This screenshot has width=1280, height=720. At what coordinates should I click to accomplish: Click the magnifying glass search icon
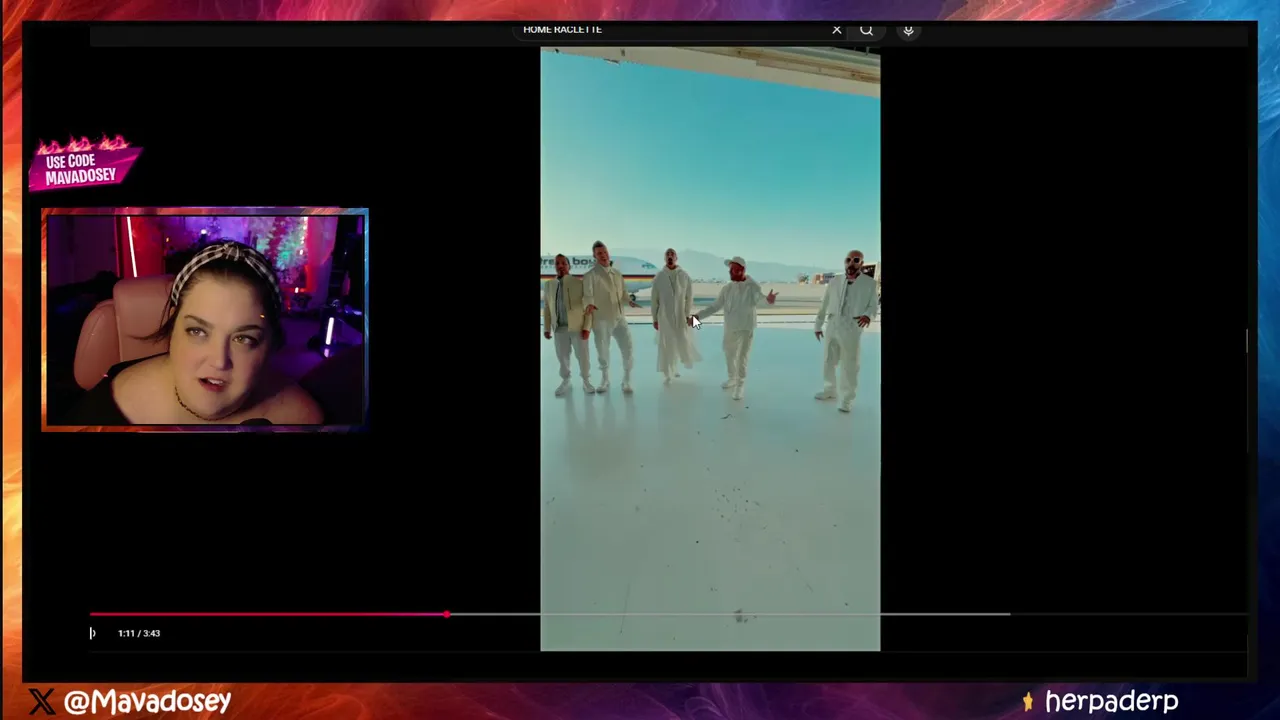[x=867, y=30]
